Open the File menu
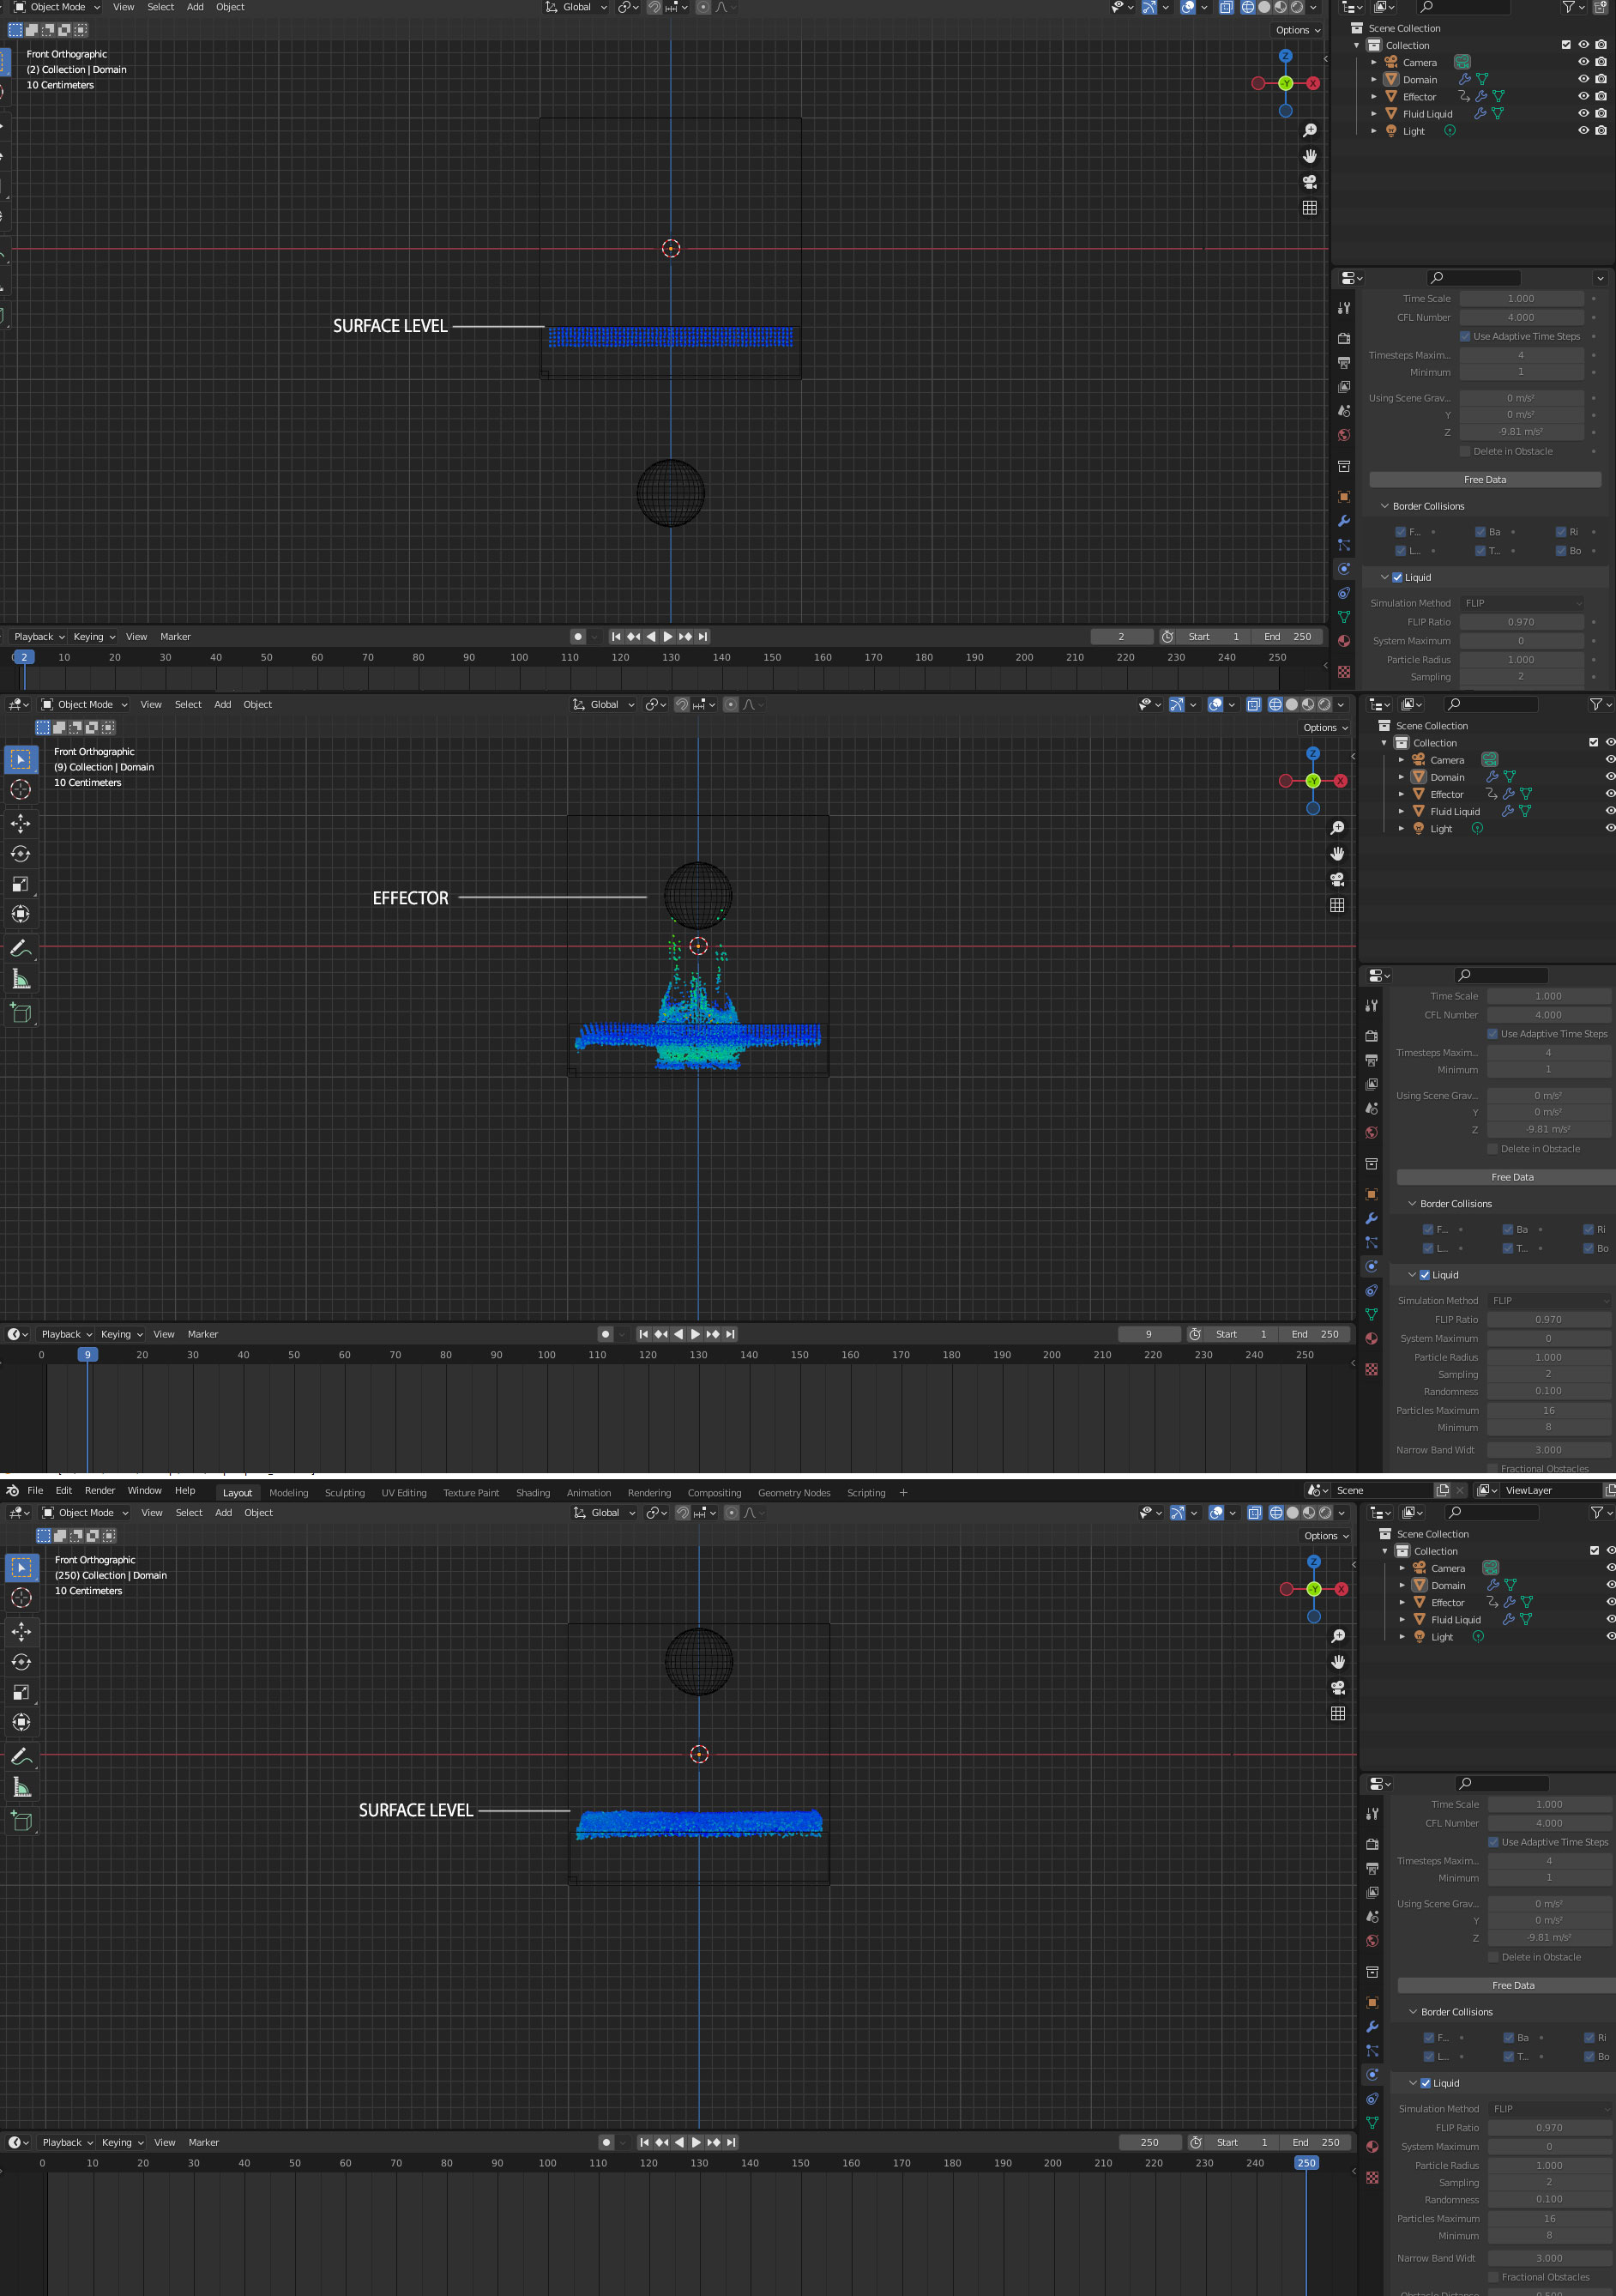 click(35, 1490)
